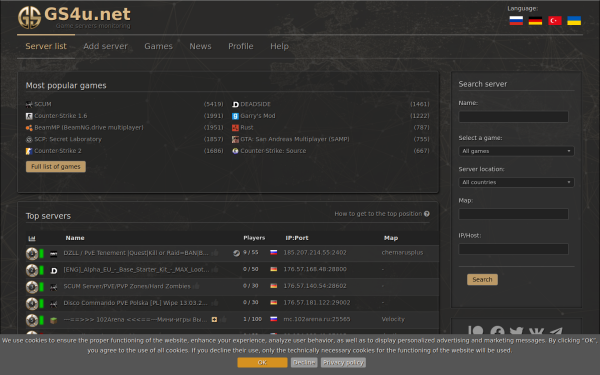The image size is (600, 375).
Task: Click the rank chart column header icon
Action: point(32,238)
